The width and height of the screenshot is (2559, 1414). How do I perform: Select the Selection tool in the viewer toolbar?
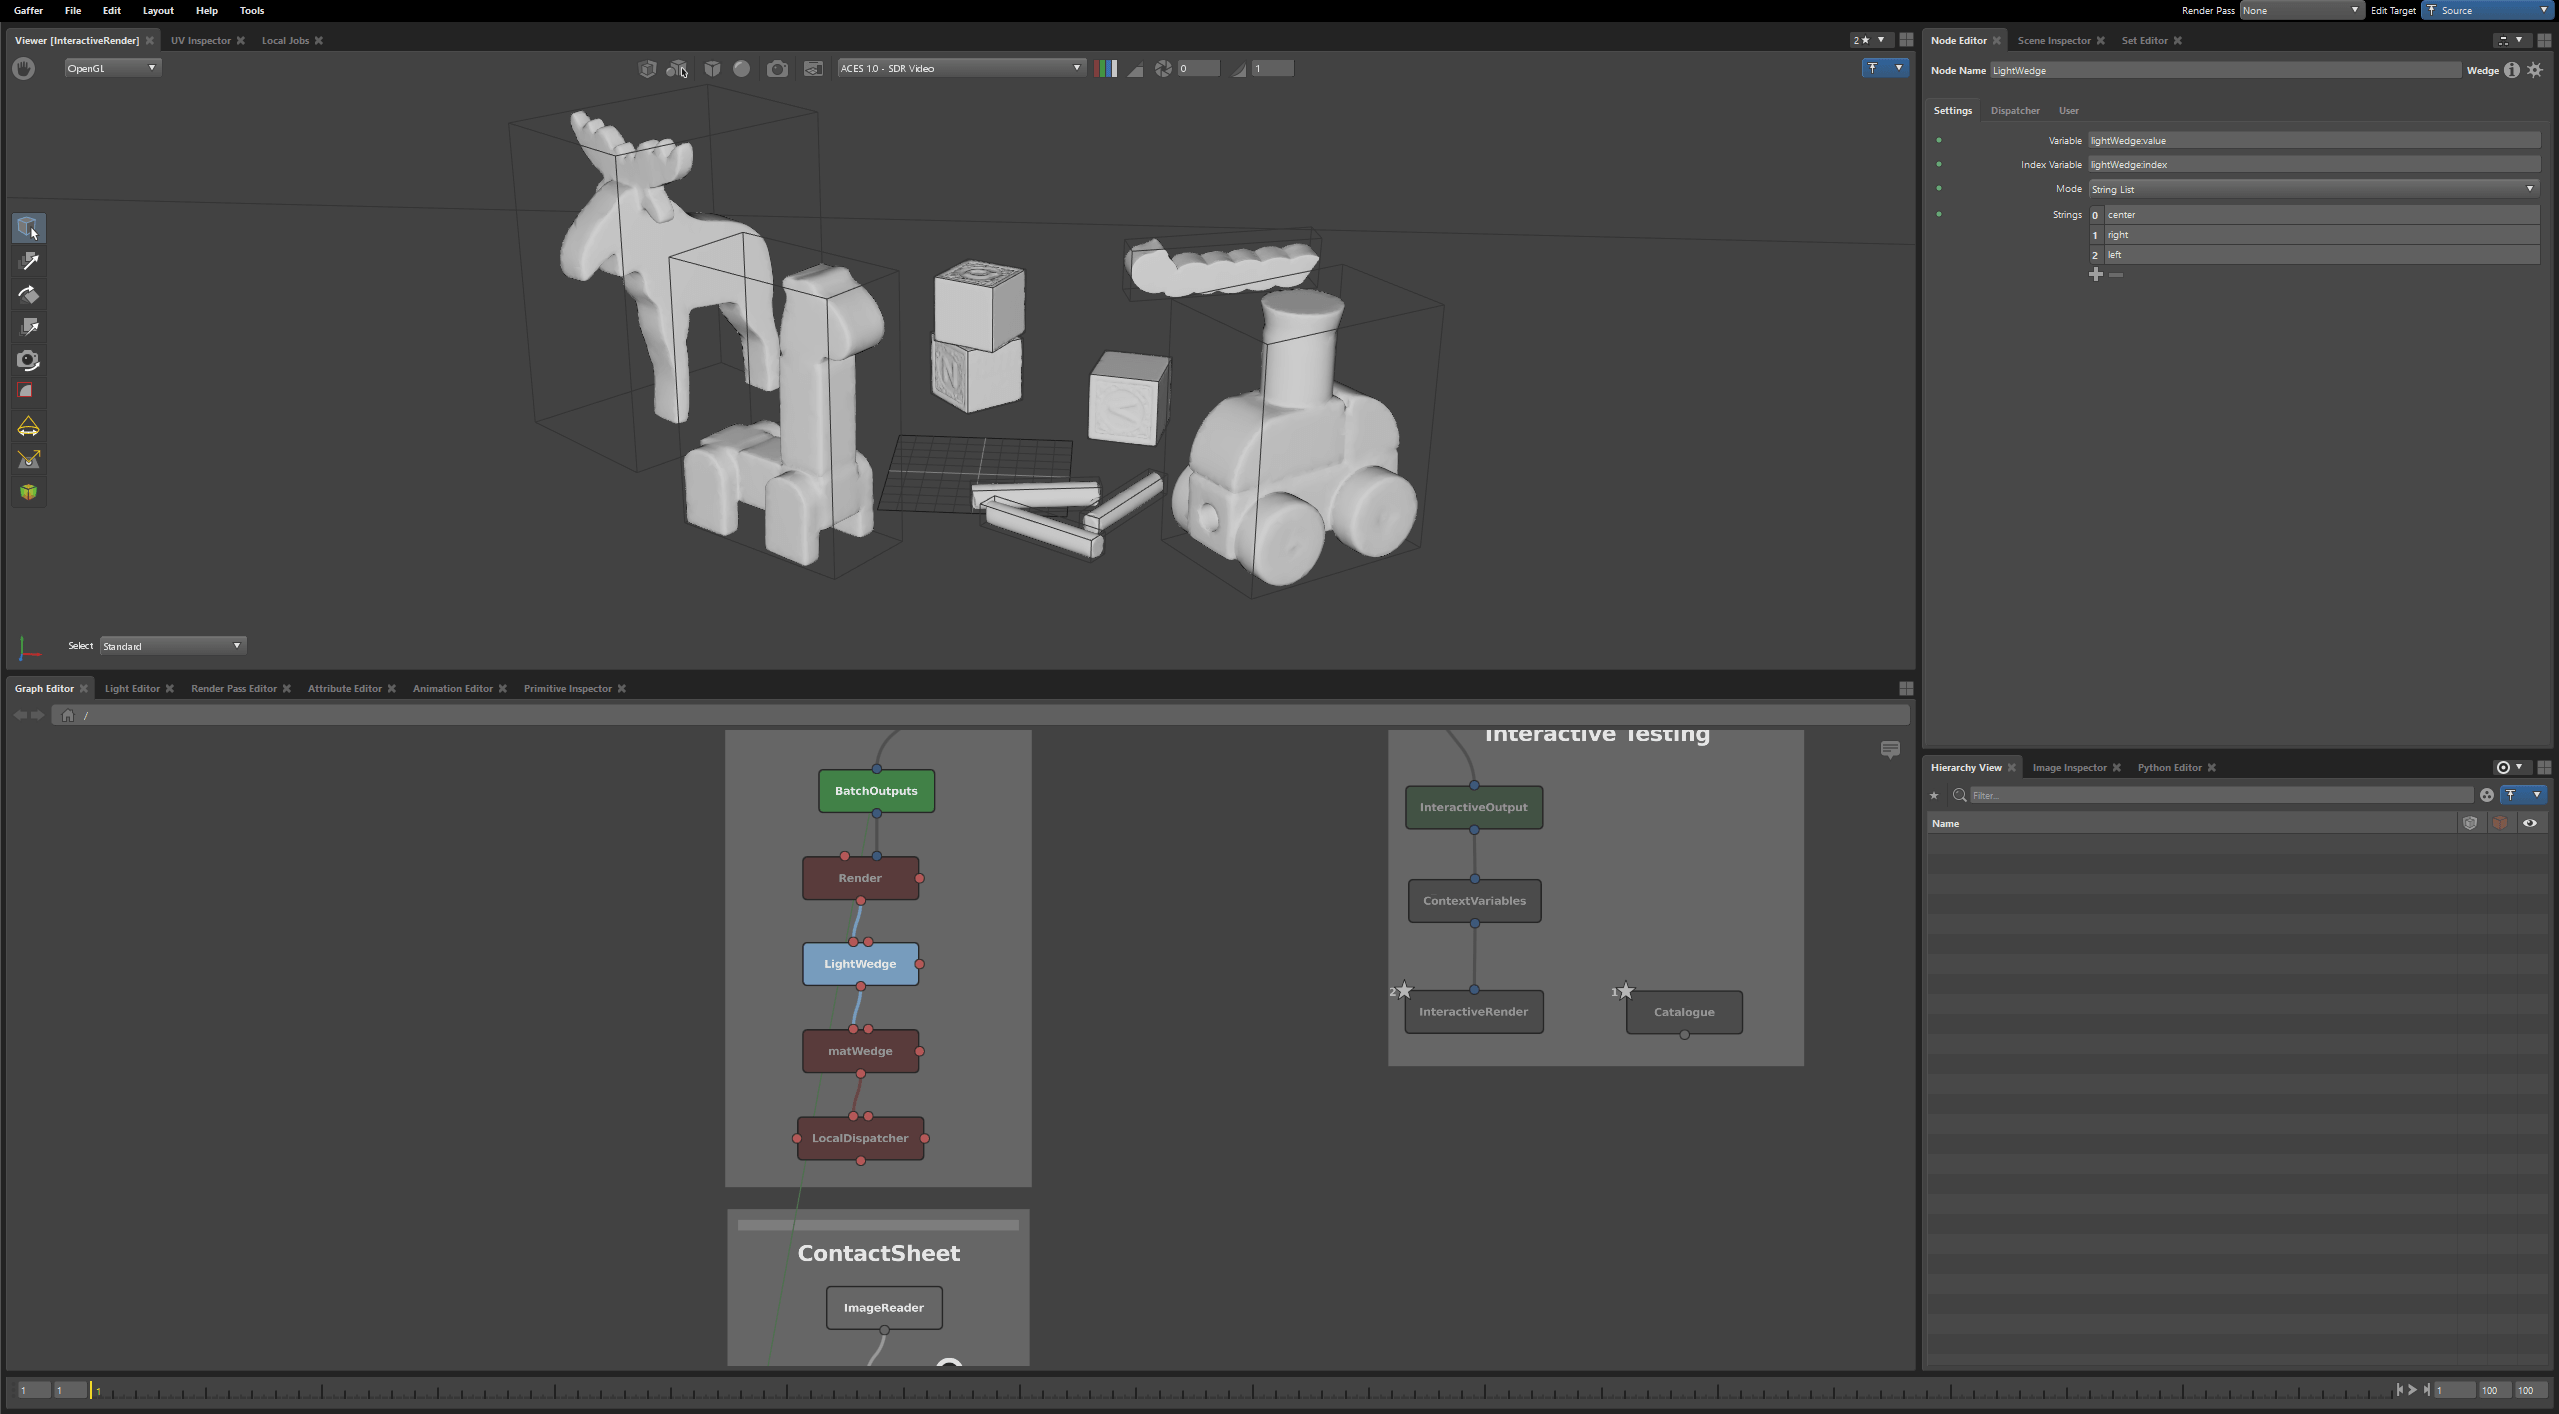pos(28,228)
